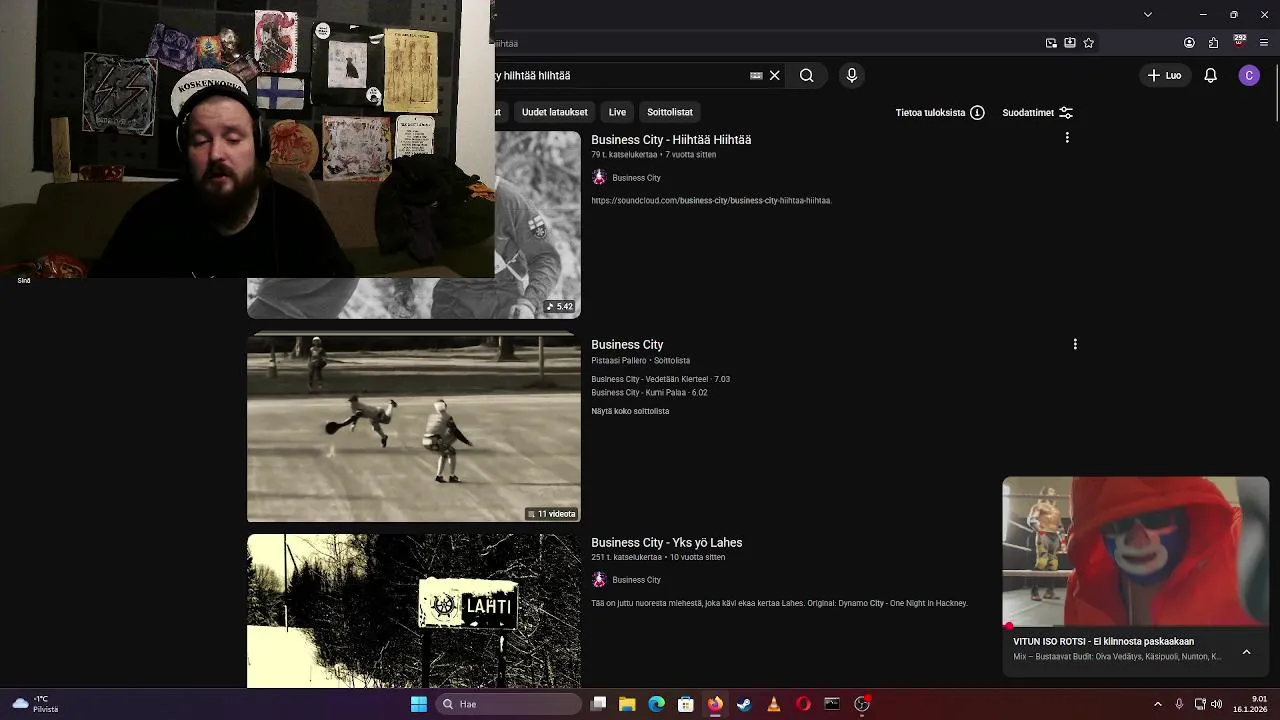Screen dimensions: 1280x720
Task: Open the Firefox hamburger menu
Action: click(1264, 43)
